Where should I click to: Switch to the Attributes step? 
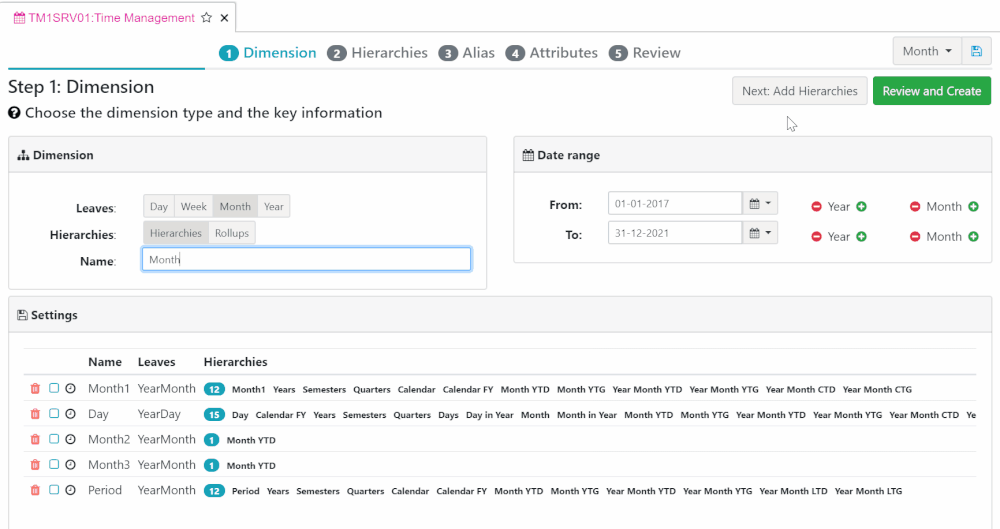[x=552, y=53]
